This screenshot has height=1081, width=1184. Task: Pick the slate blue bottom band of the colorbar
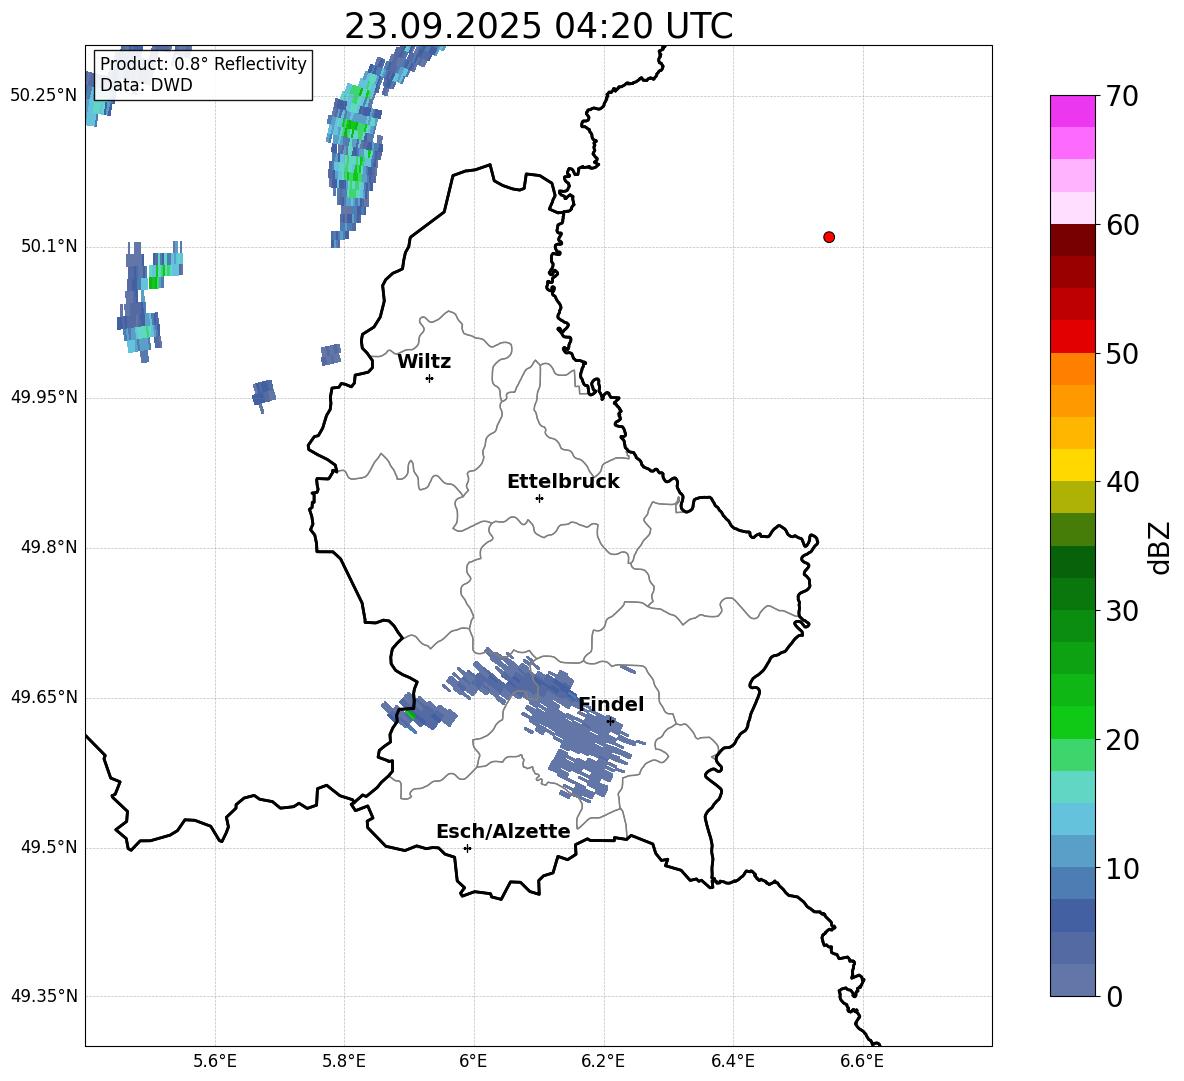(1072, 980)
